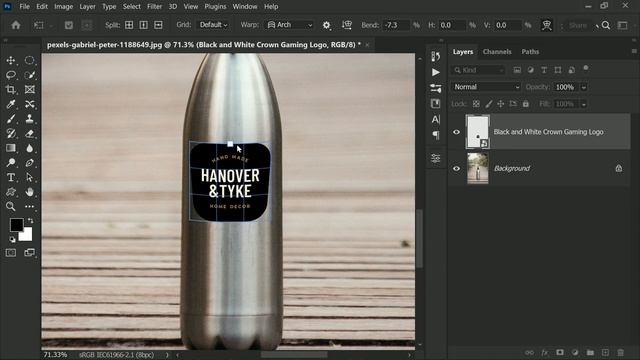Select the Dodge tool
The width and height of the screenshot is (640, 360).
pyautogui.click(x=11, y=163)
